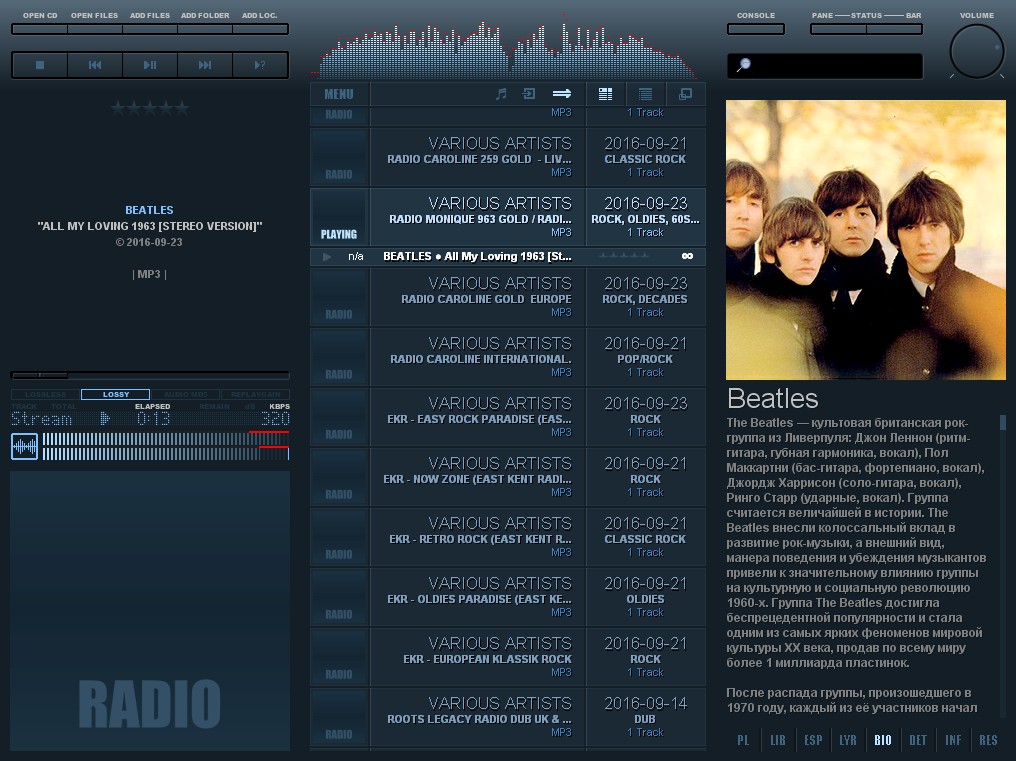Toggle the waveform visualization icon
Screen dimensions: 1016x761
(x=24, y=447)
